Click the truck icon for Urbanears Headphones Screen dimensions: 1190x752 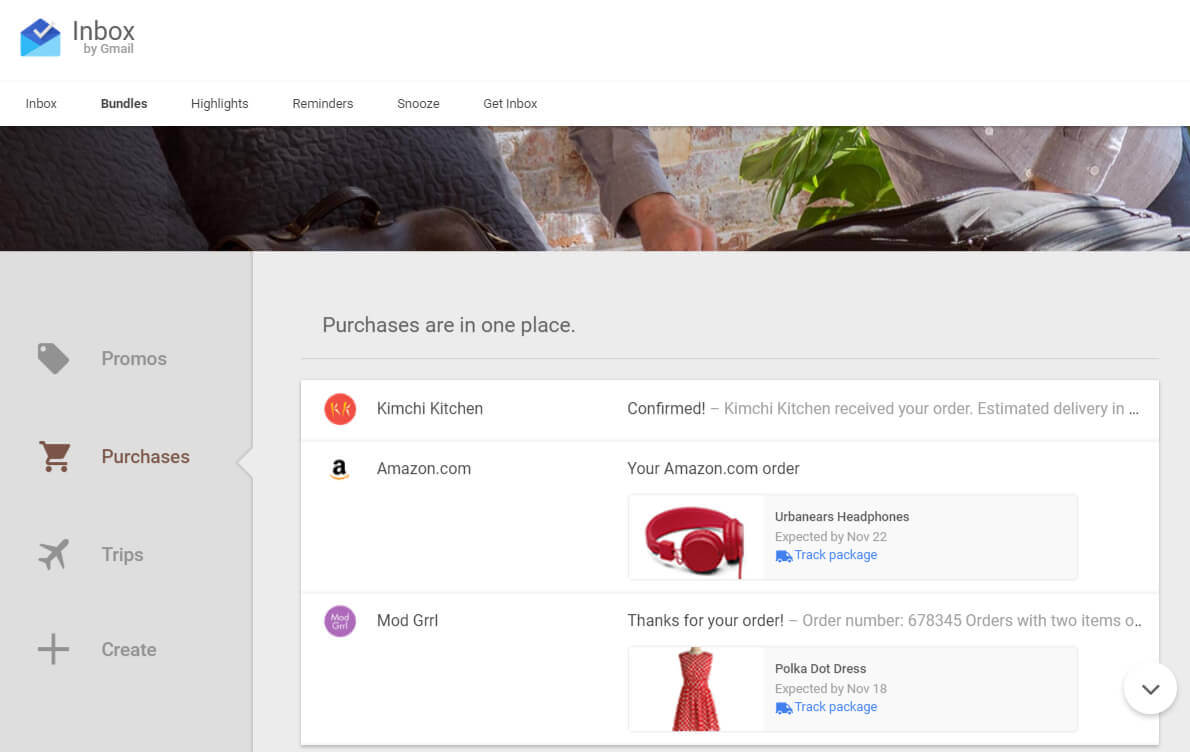pyautogui.click(x=783, y=556)
